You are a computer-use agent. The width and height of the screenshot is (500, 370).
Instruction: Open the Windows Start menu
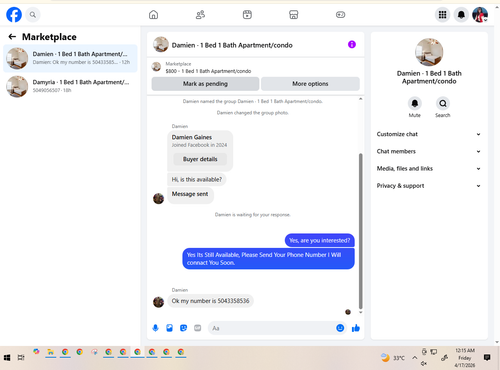[7, 358]
